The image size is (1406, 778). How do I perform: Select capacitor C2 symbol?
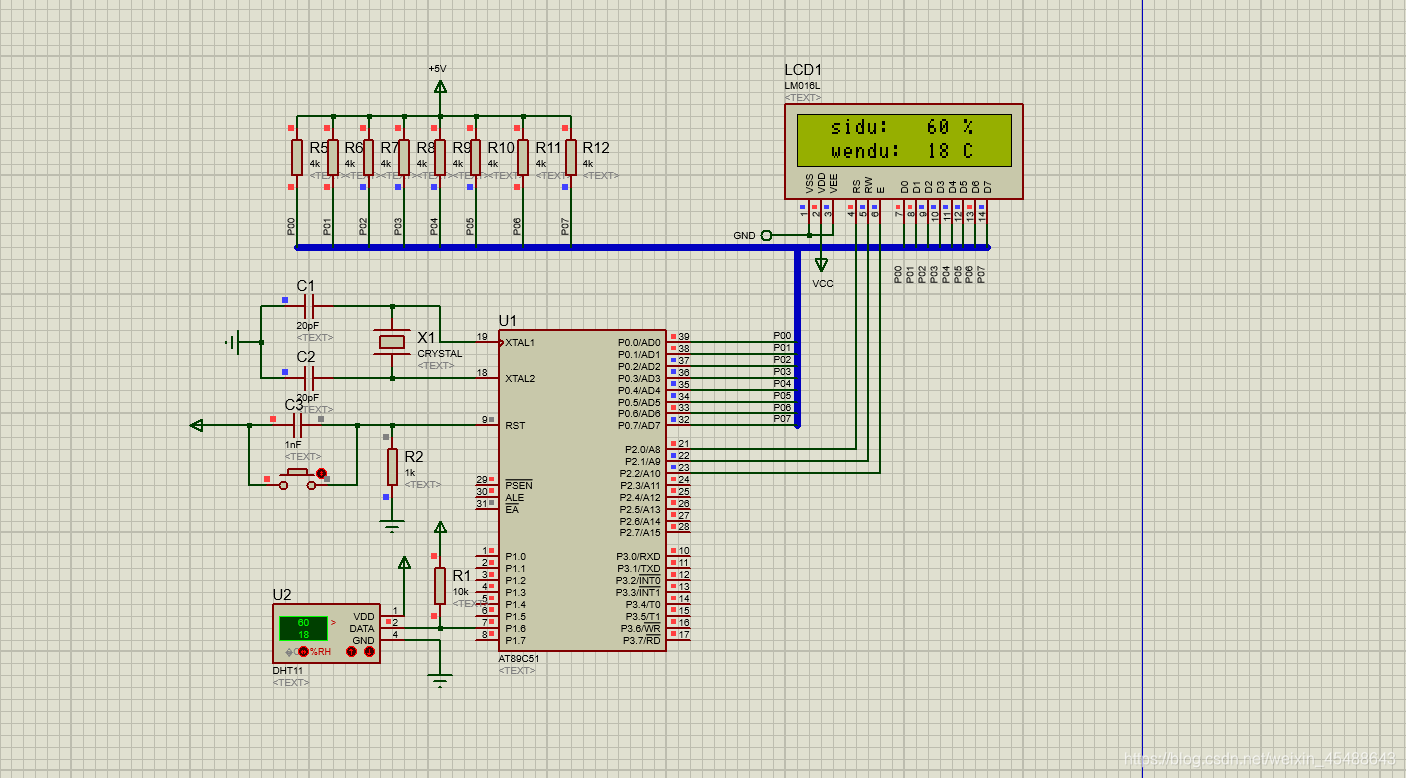tap(308, 378)
